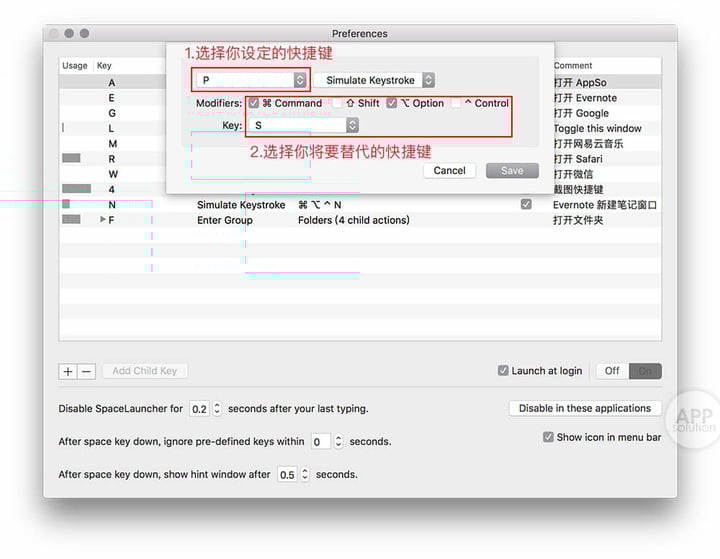This screenshot has width=720, height=559.
Task: Click Disable in these applications button
Action: coord(585,408)
